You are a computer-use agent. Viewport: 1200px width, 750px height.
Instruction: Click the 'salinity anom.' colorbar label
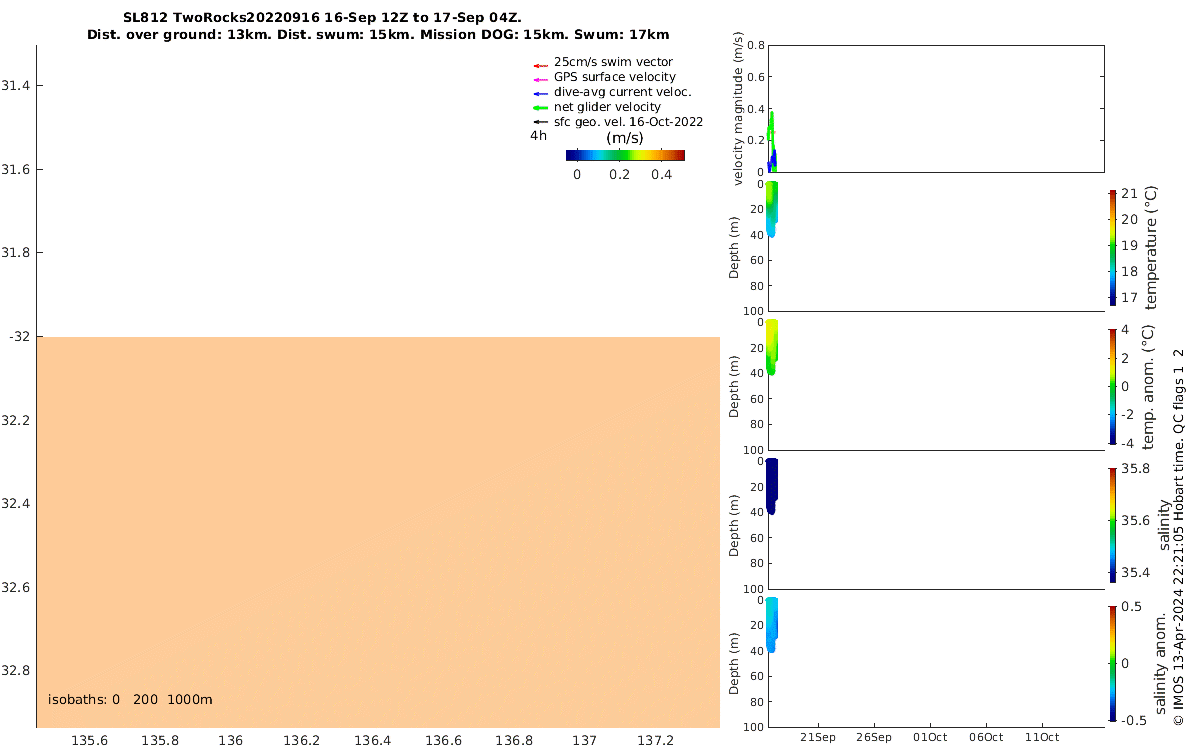[x=1161, y=663]
